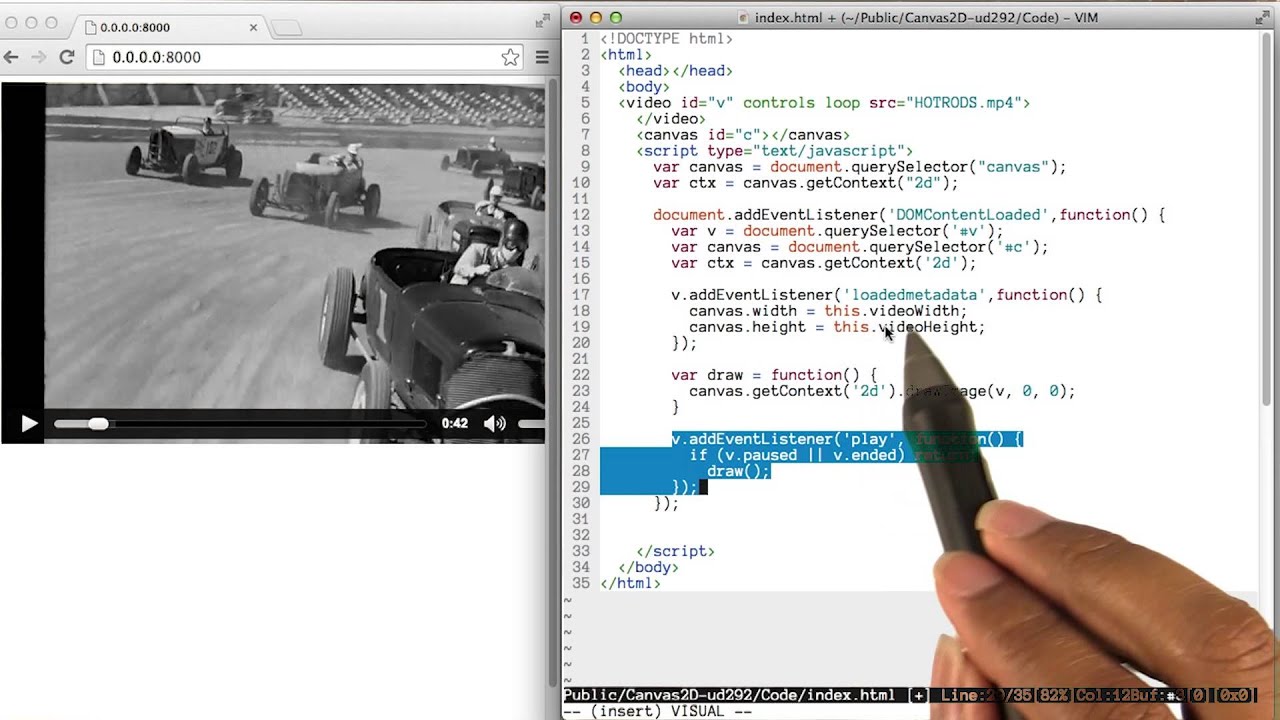1280x720 pixels.
Task: Click the page icon in the address bar
Action: click(98, 57)
